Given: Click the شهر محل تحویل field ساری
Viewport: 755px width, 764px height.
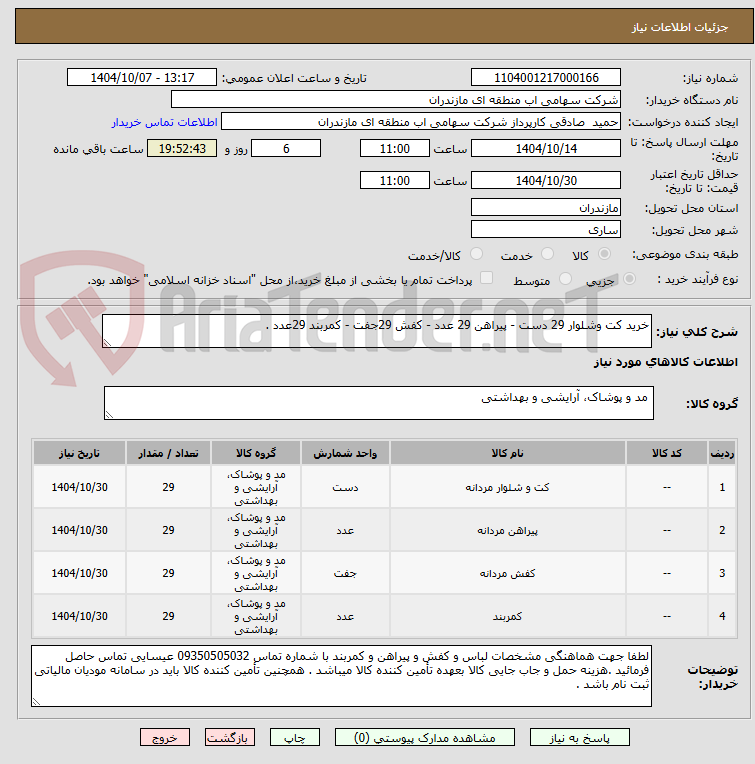Looking at the screenshot, I should point(546,229).
